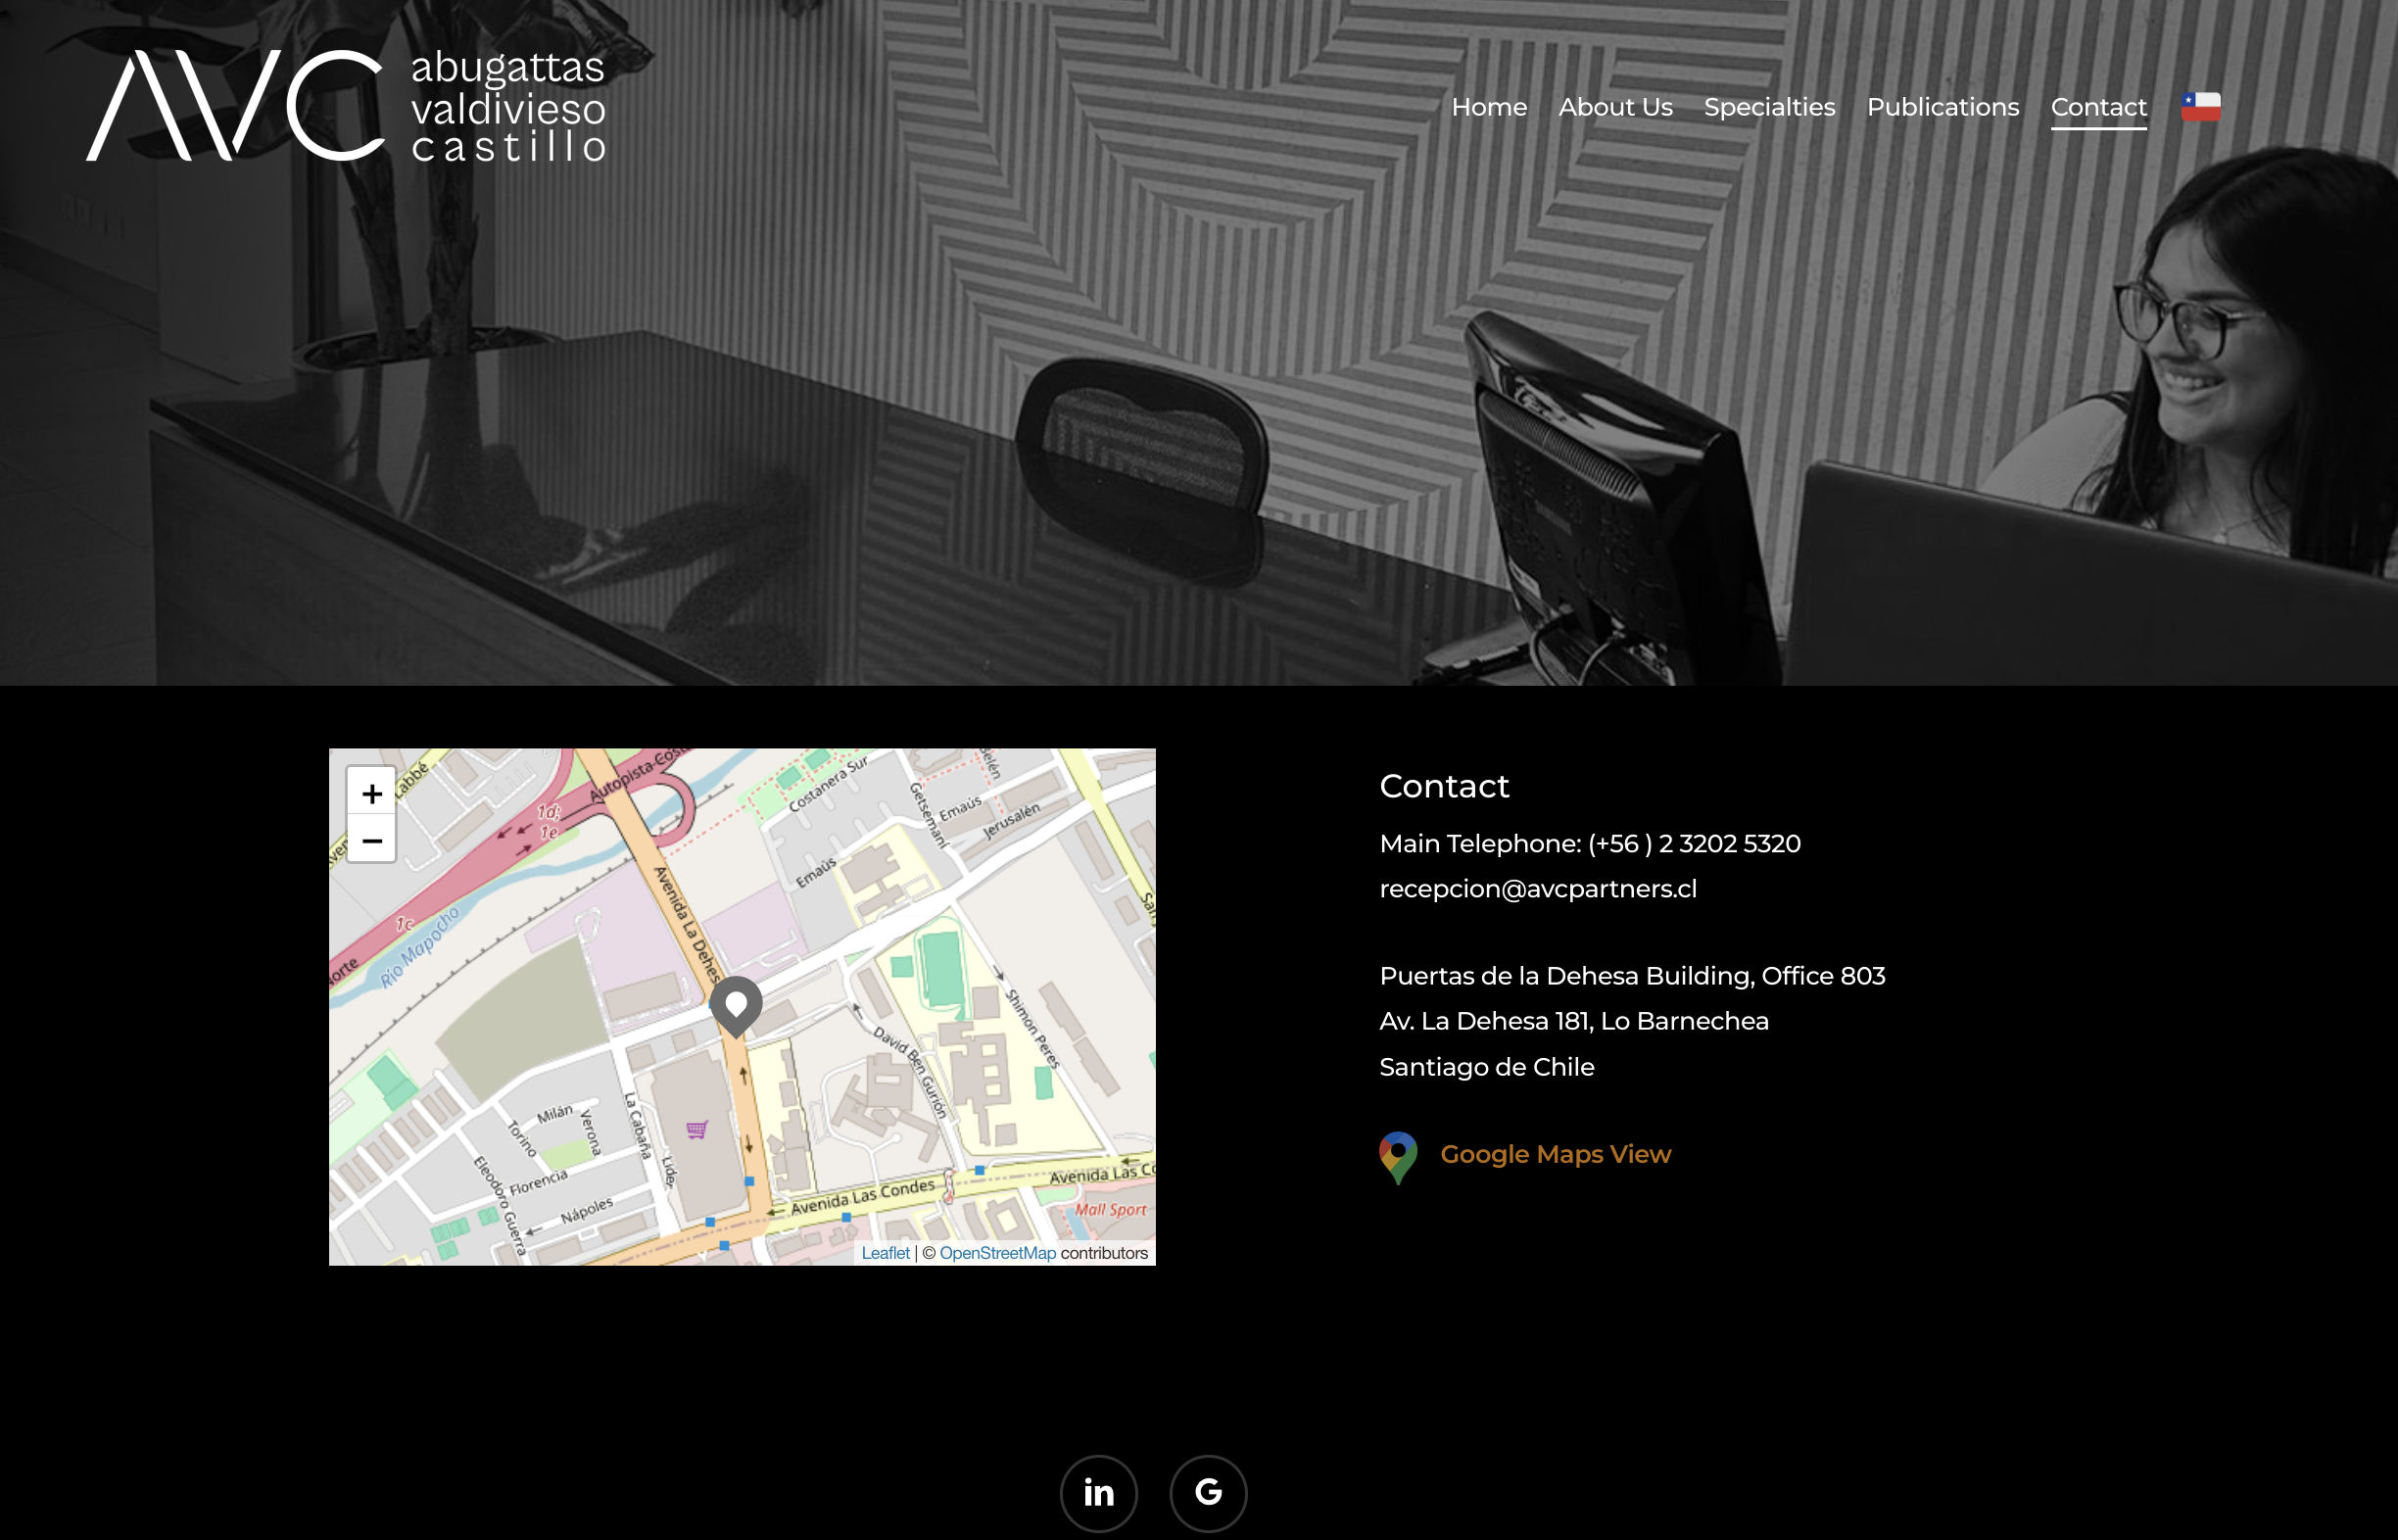The image size is (2398, 1540).
Task: Open the Home menu item
Action: point(1489,107)
